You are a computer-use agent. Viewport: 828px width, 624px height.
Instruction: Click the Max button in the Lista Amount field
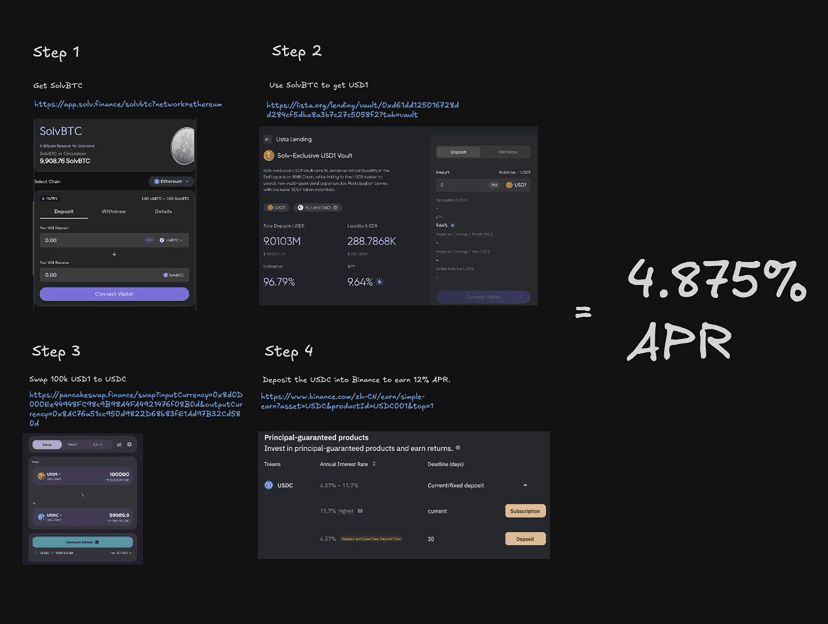pos(494,185)
